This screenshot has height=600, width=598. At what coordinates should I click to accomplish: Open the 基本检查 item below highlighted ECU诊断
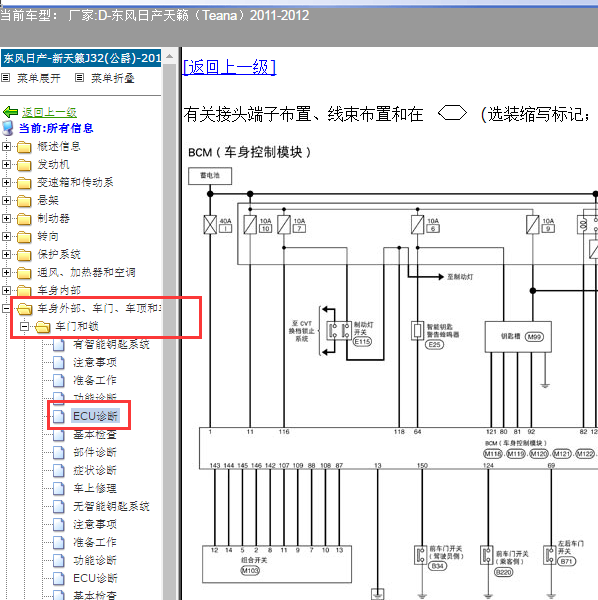[x=95, y=434]
